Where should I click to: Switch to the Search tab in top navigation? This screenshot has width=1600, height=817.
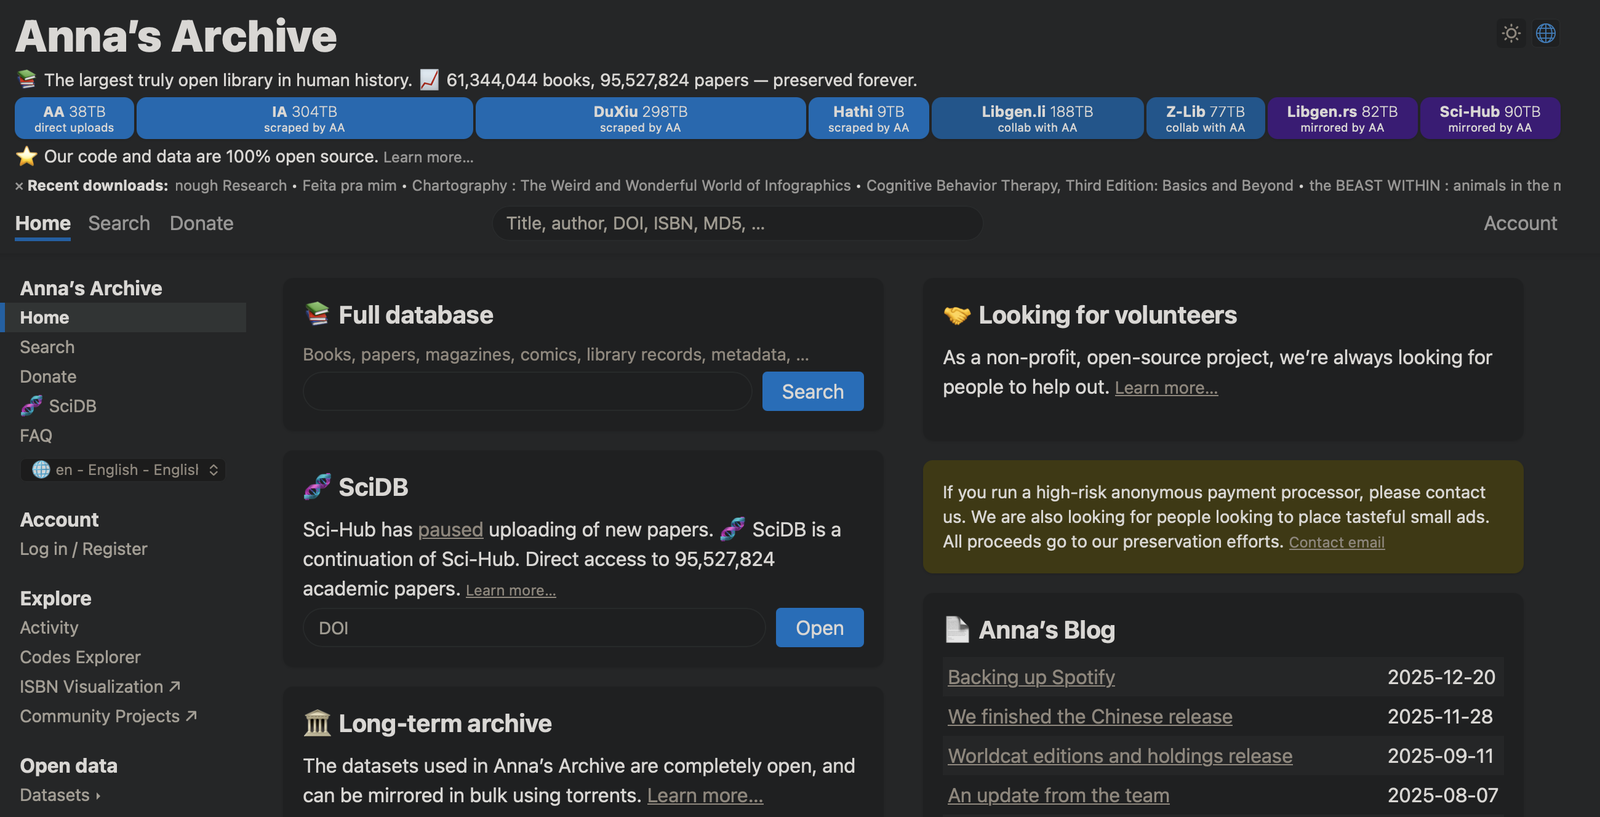[119, 223]
